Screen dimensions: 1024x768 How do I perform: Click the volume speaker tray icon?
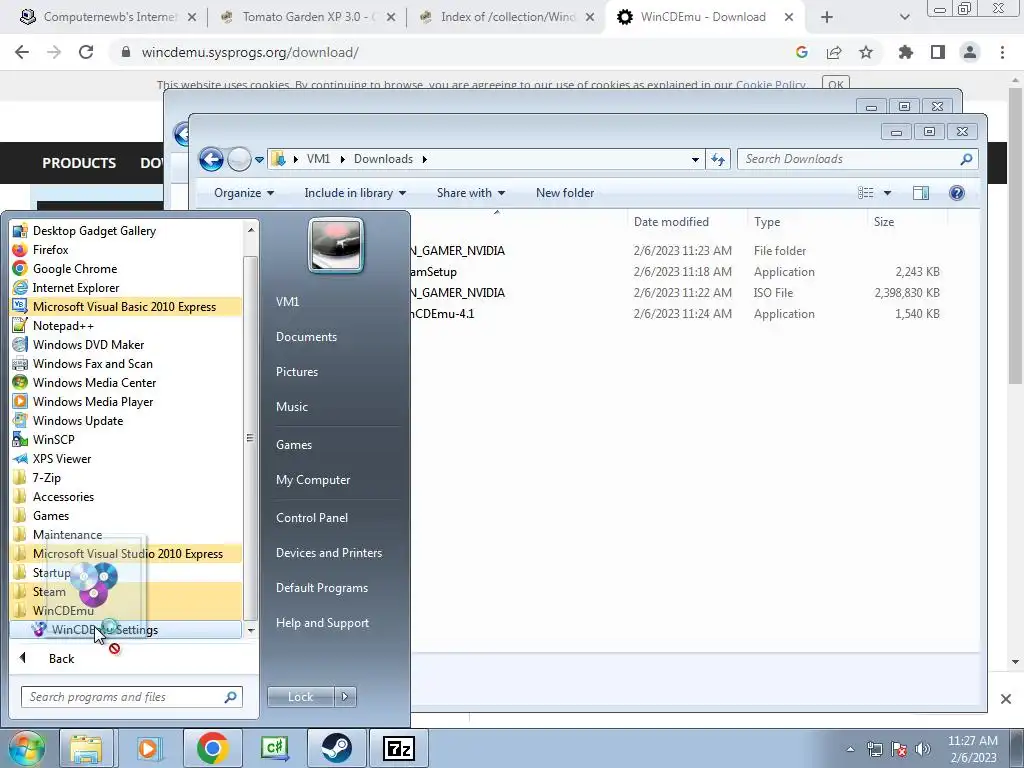tap(923, 749)
